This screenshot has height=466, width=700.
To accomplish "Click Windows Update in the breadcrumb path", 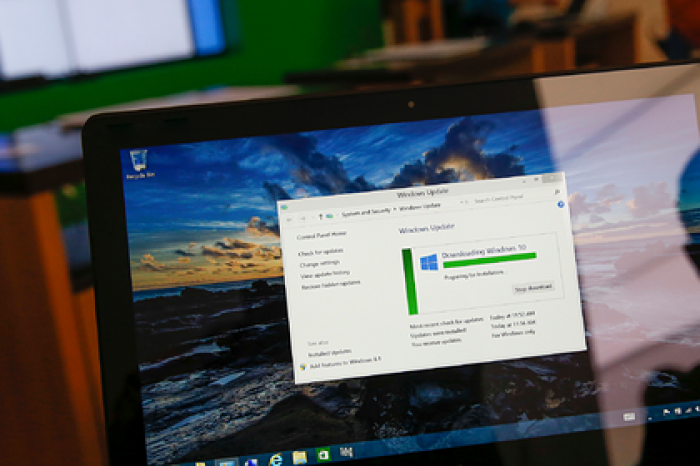I will point(420,207).
